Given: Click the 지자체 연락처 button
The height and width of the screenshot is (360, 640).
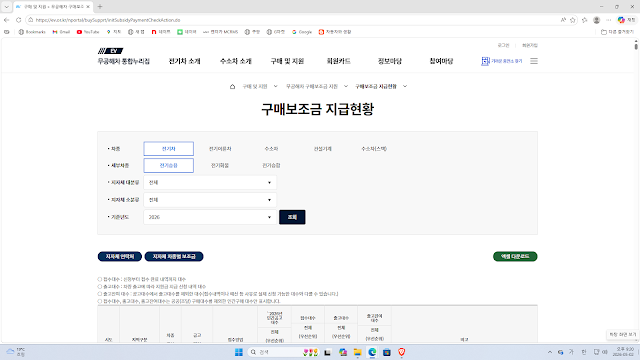Looking at the screenshot, I should (120, 256).
